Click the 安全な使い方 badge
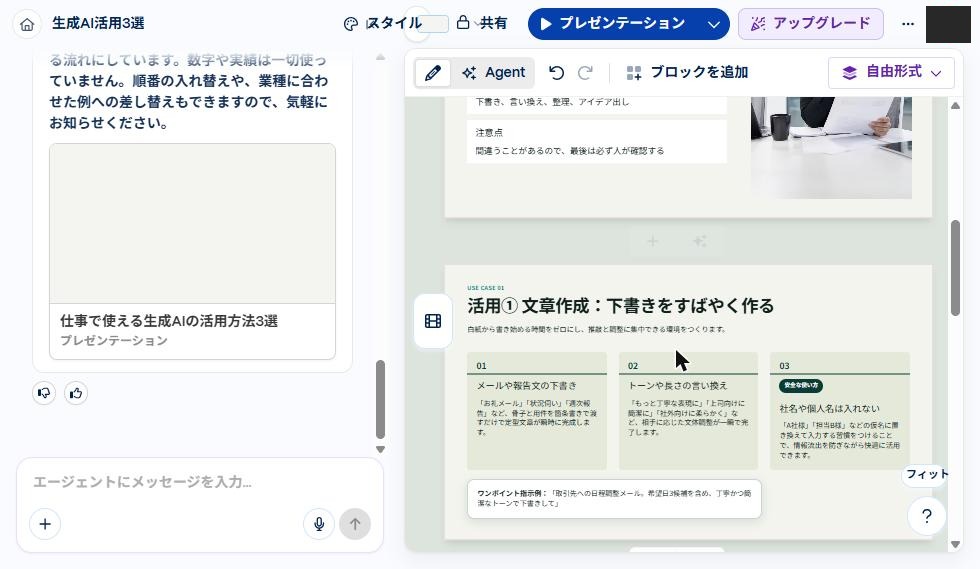The width and height of the screenshot is (980, 569). [x=801, y=386]
